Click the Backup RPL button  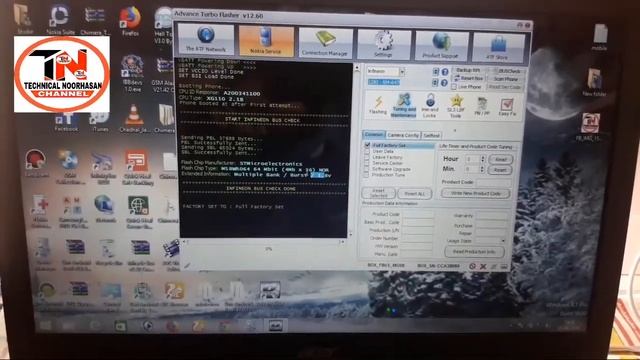[467, 71]
